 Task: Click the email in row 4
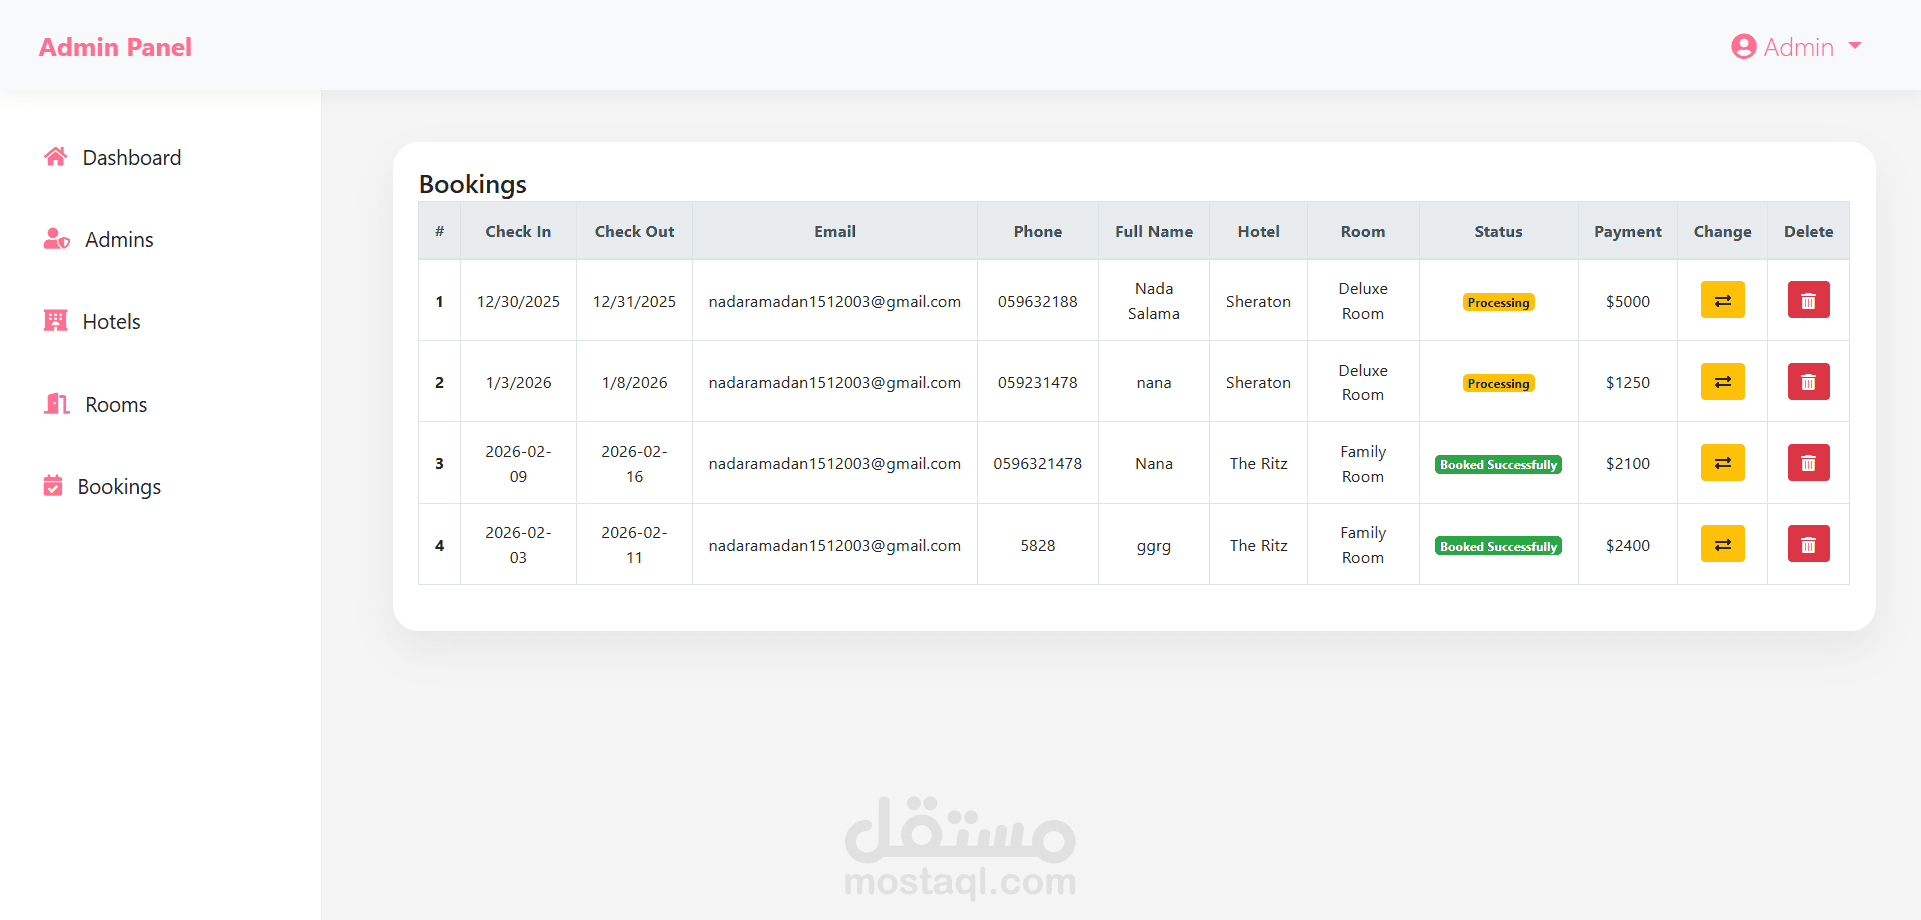[834, 545]
